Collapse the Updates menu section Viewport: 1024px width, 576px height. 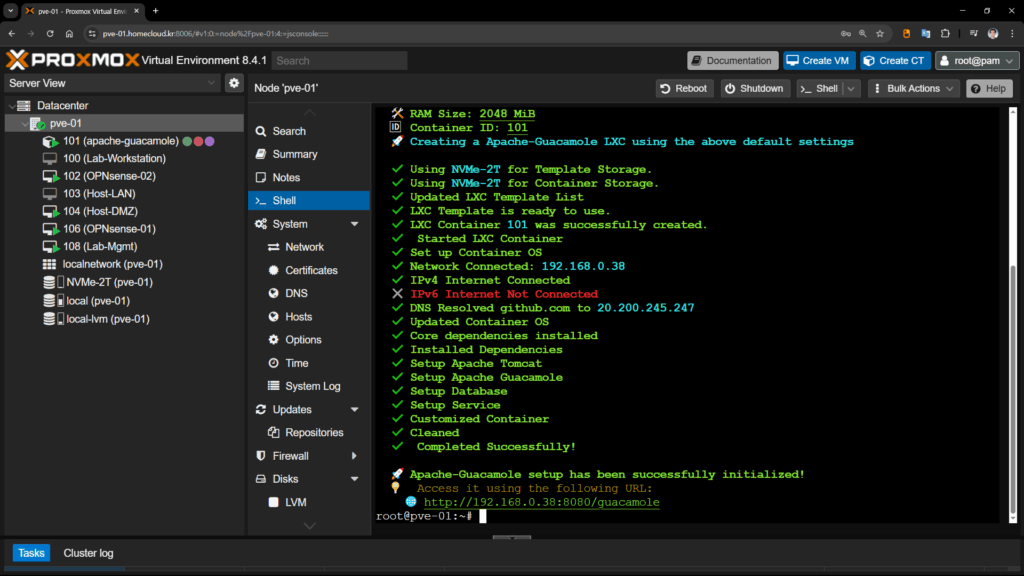[354, 410]
